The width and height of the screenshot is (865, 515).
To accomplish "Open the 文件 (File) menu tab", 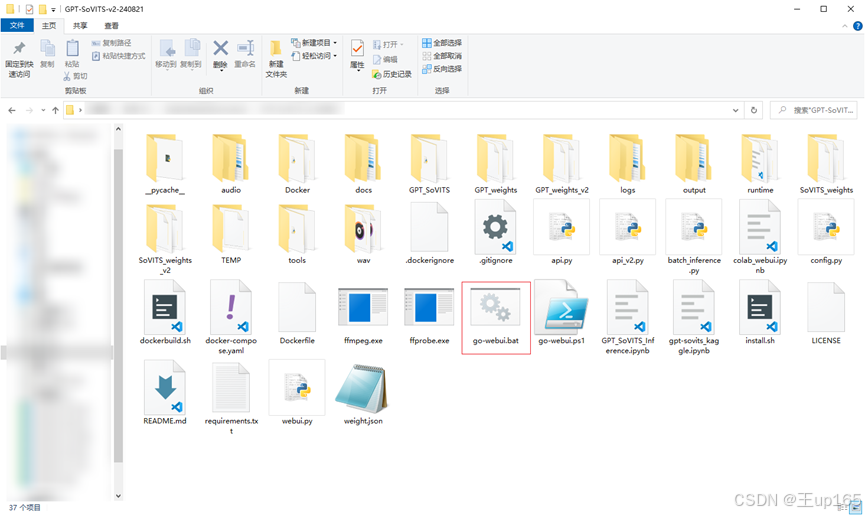I will click(x=17, y=25).
